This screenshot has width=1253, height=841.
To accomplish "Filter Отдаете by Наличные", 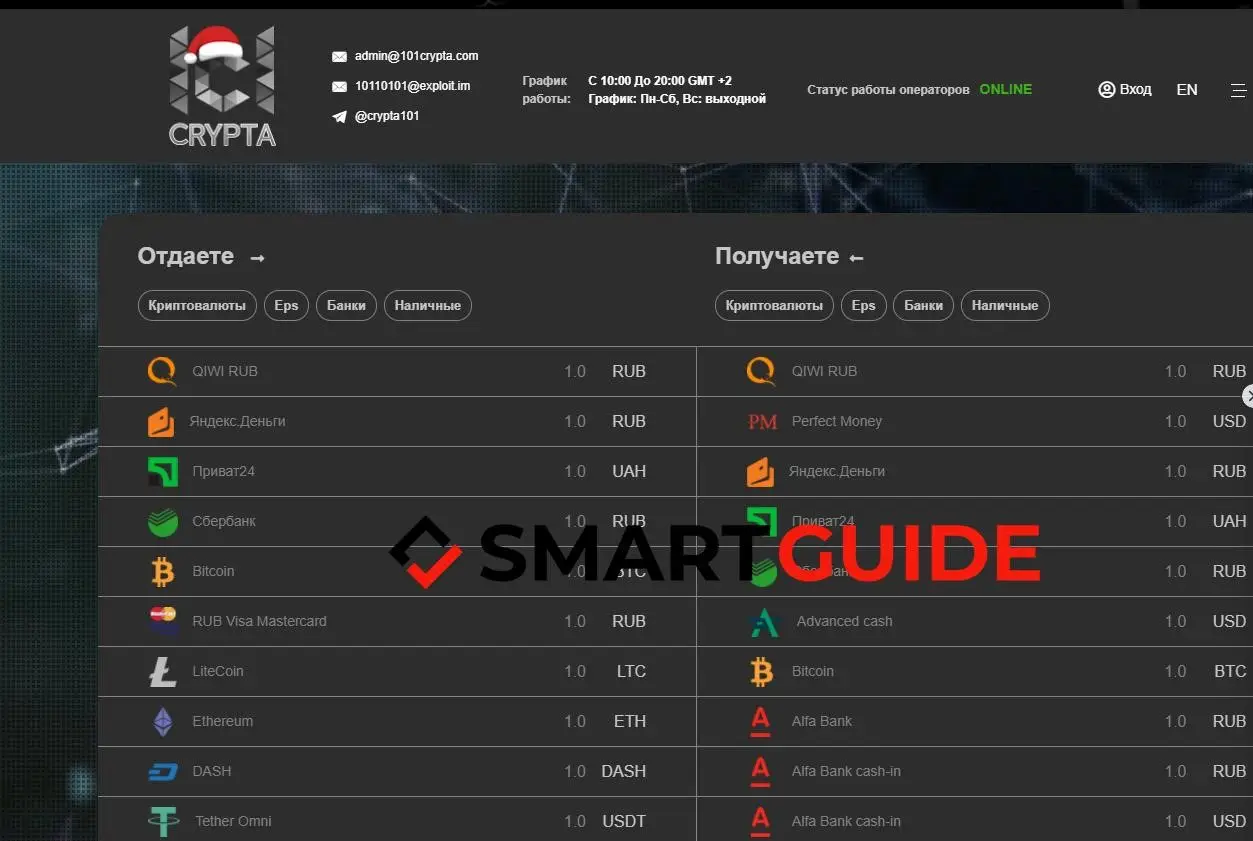I will pyautogui.click(x=428, y=306).
